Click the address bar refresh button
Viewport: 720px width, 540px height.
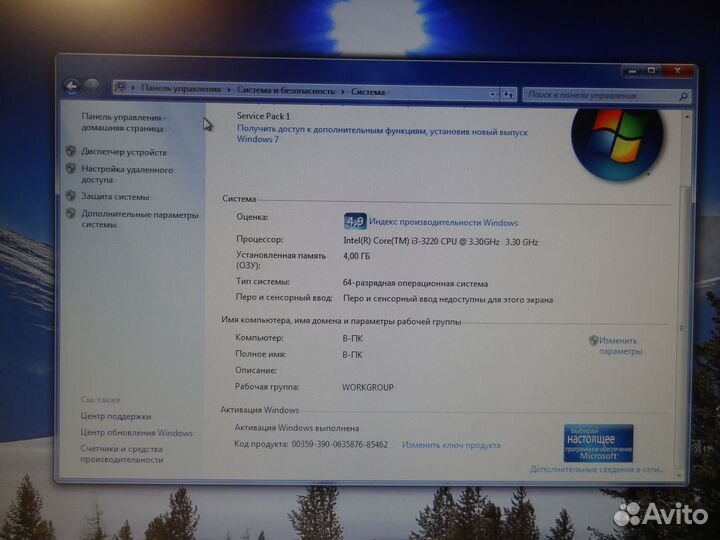pyautogui.click(x=509, y=94)
